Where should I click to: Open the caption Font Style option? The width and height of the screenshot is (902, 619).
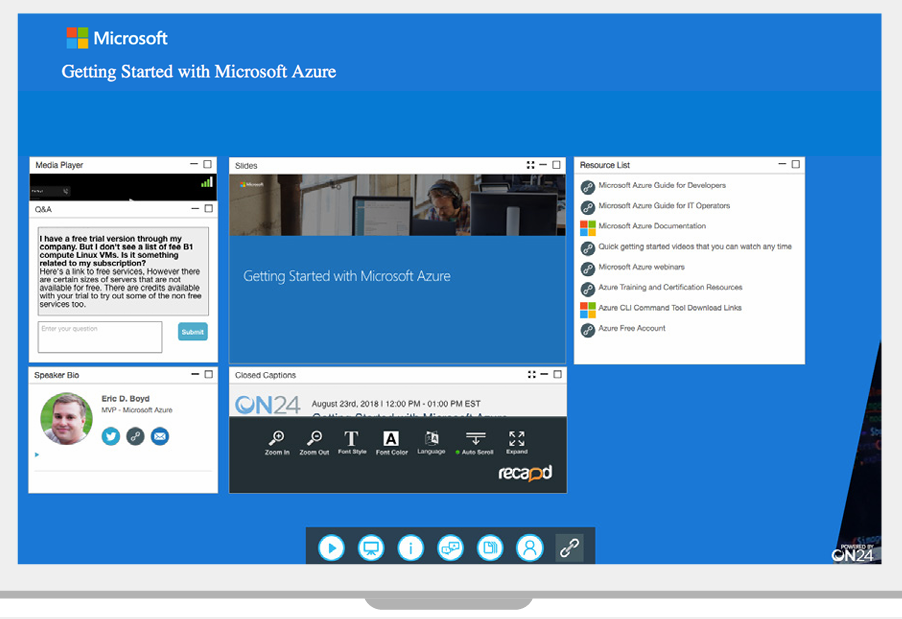pyautogui.click(x=351, y=441)
